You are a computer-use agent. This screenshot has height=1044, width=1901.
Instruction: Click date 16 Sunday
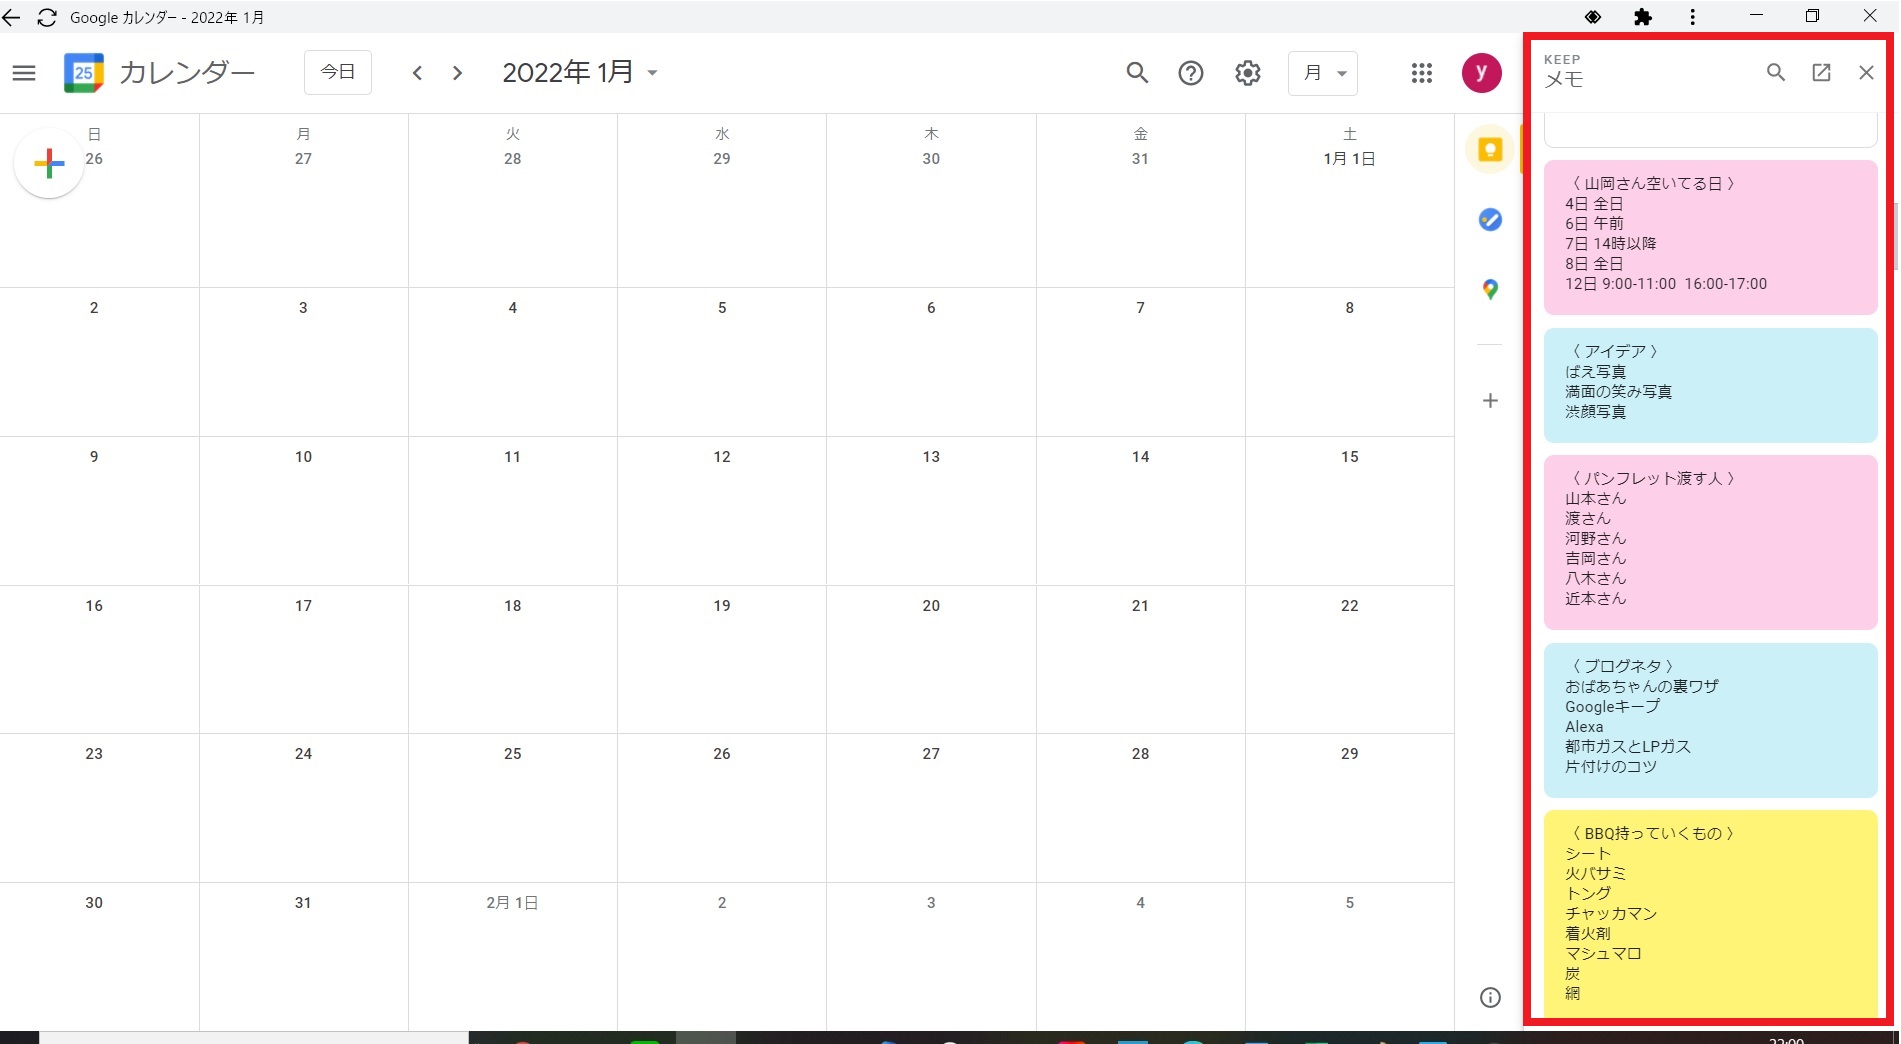(94, 606)
